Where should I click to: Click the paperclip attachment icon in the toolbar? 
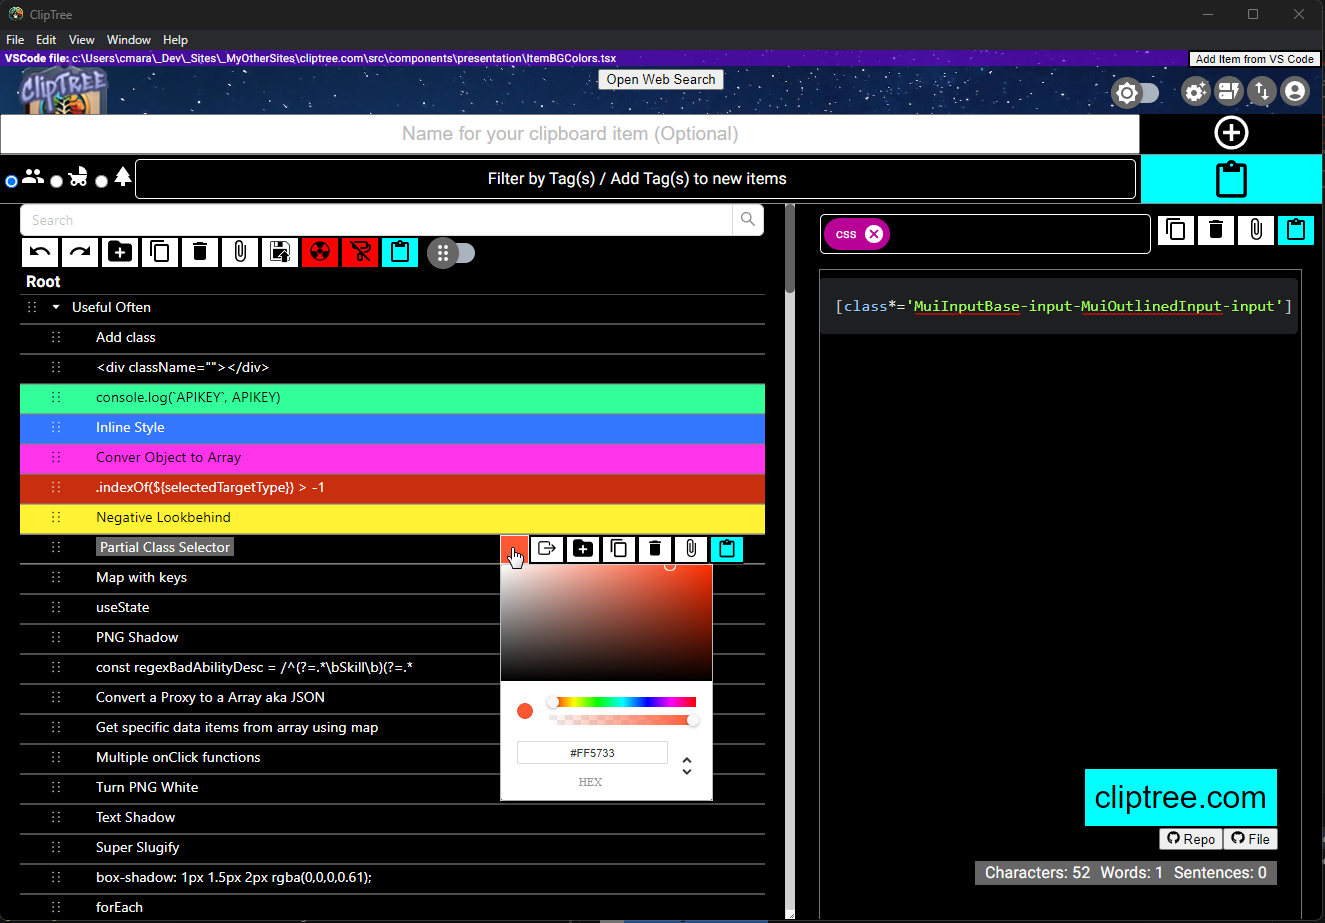[x=239, y=252]
